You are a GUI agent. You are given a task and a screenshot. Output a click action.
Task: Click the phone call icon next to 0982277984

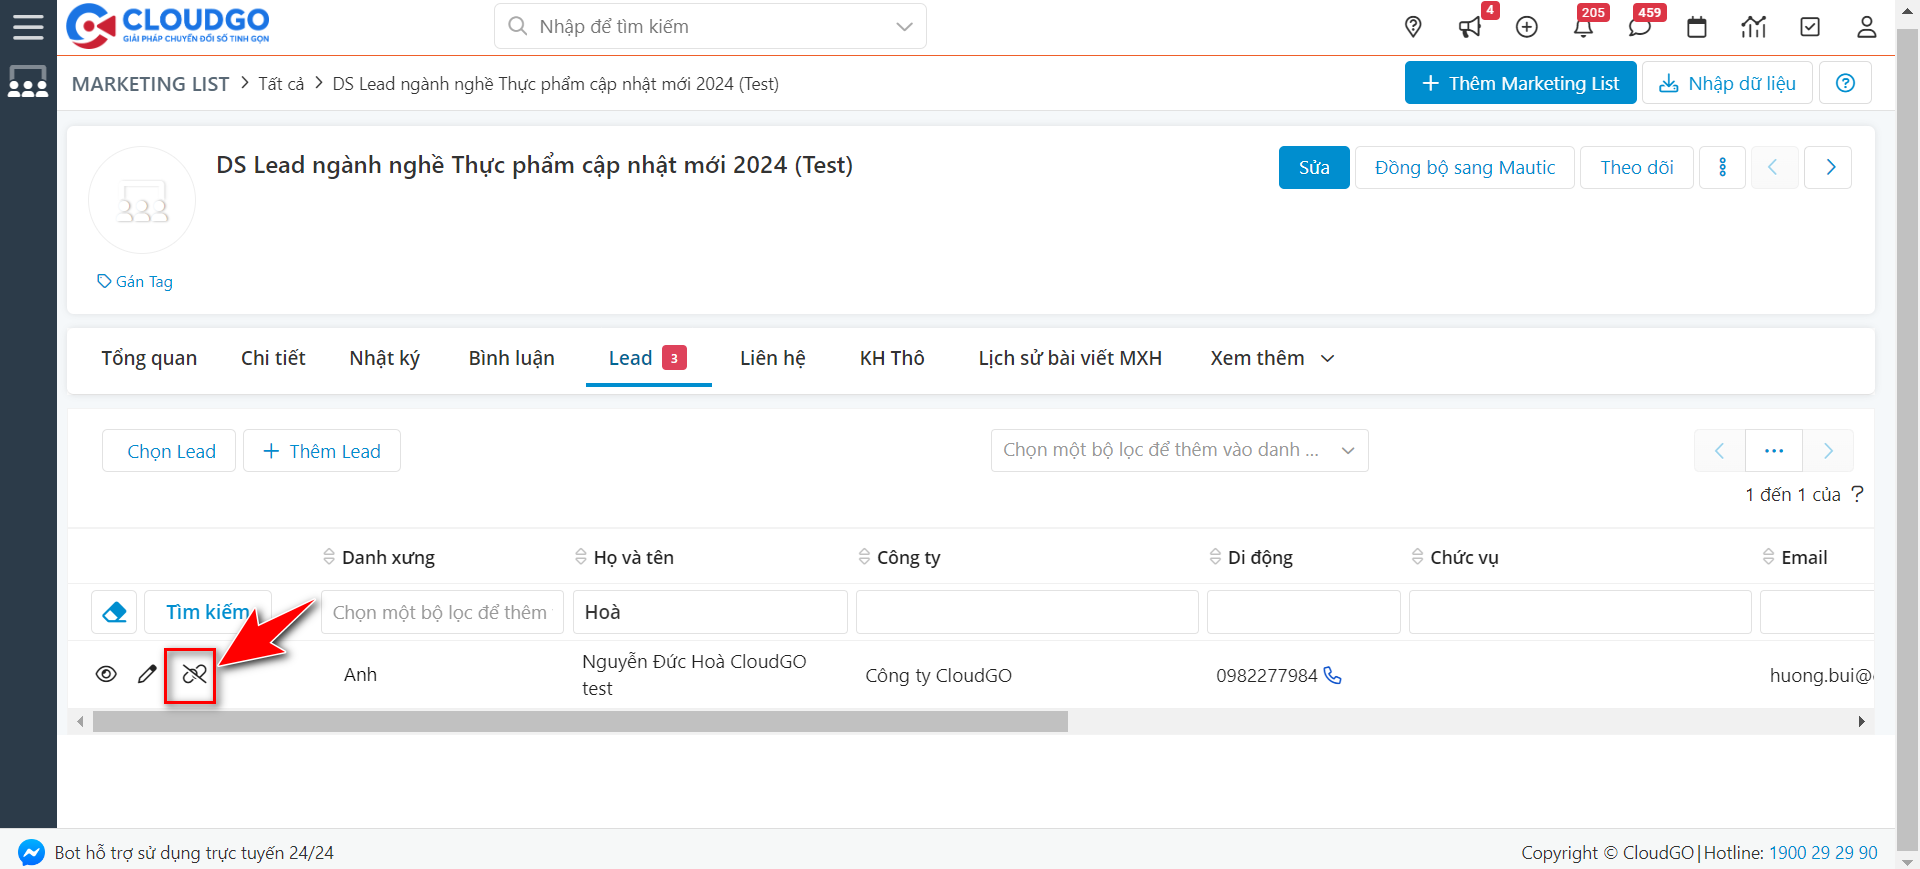pyautogui.click(x=1332, y=675)
